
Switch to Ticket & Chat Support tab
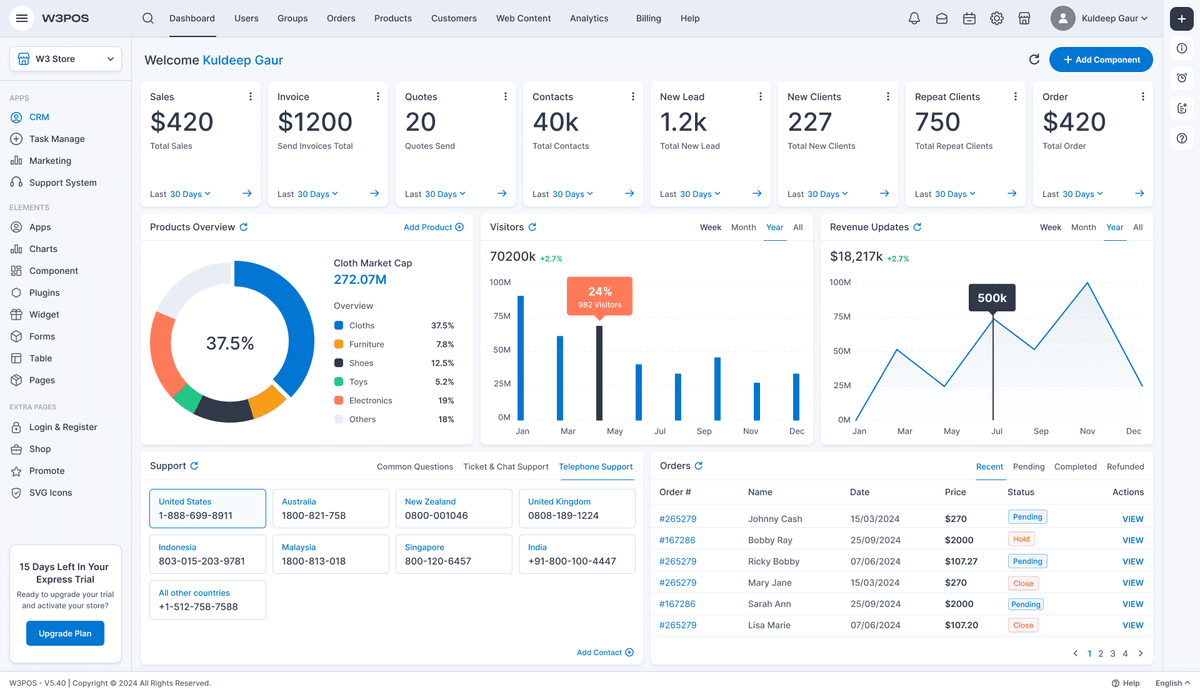tap(506, 467)
